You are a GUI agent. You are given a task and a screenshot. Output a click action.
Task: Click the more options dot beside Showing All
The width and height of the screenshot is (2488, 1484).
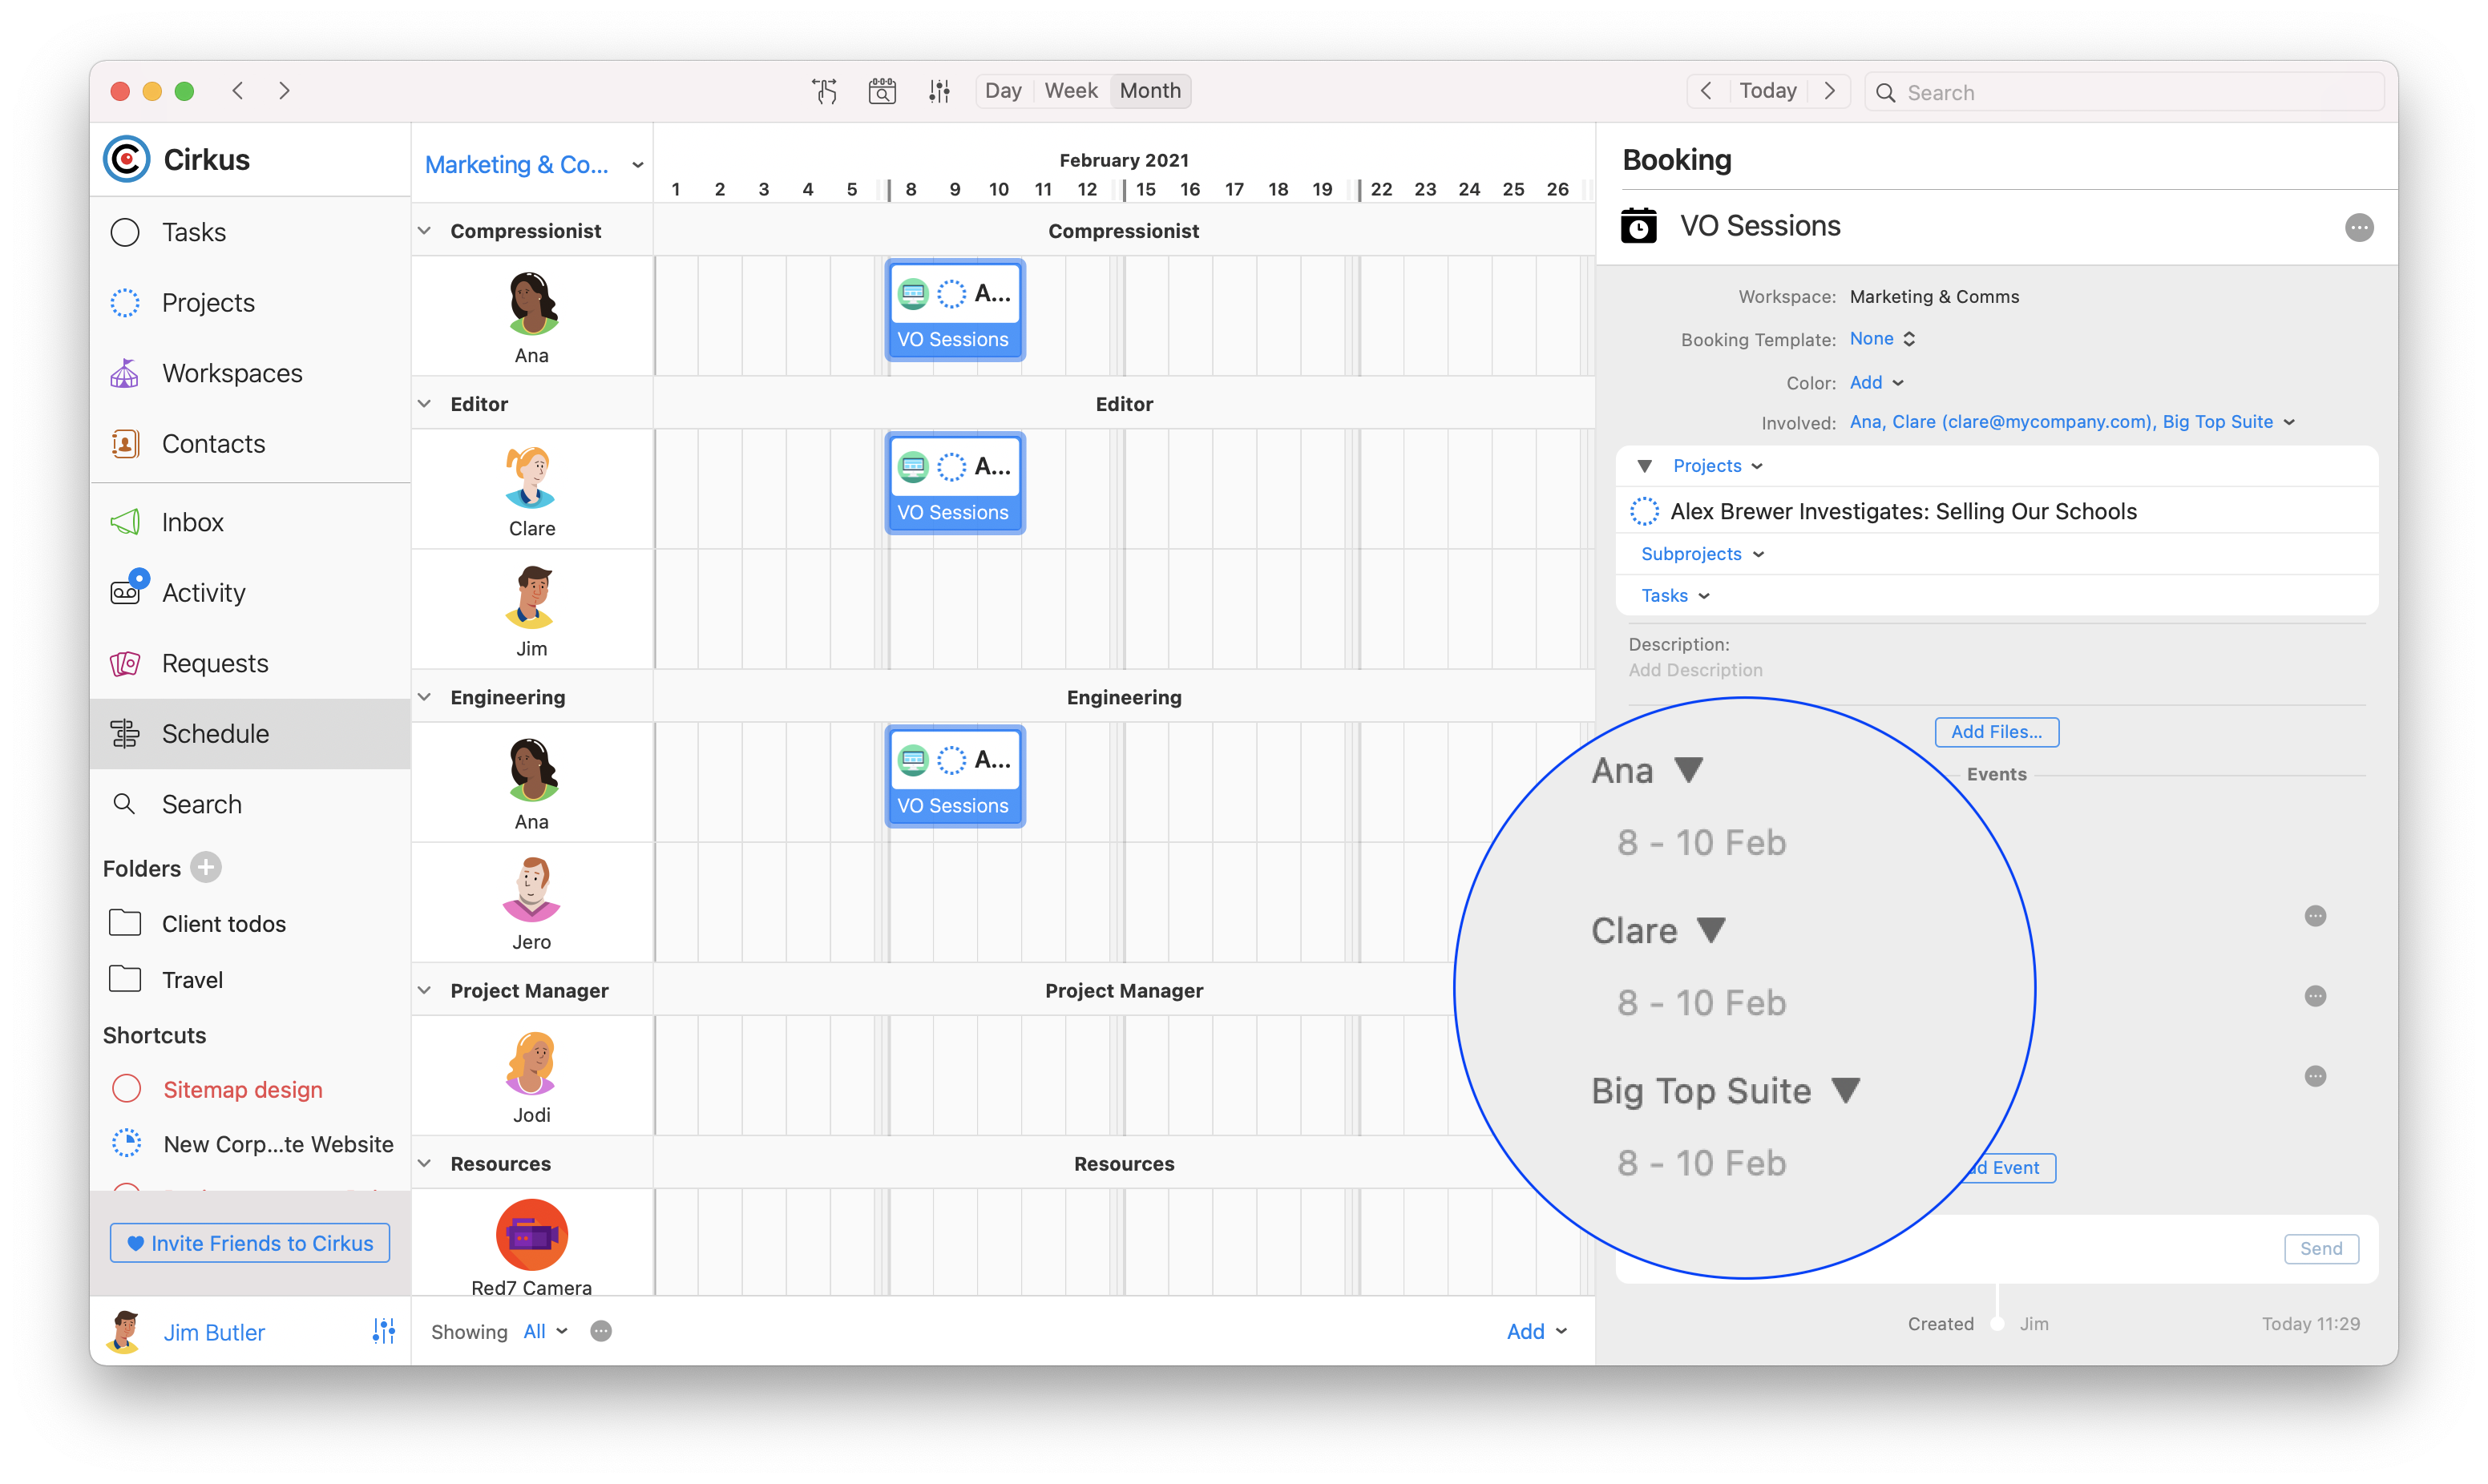click(601, 1331)
